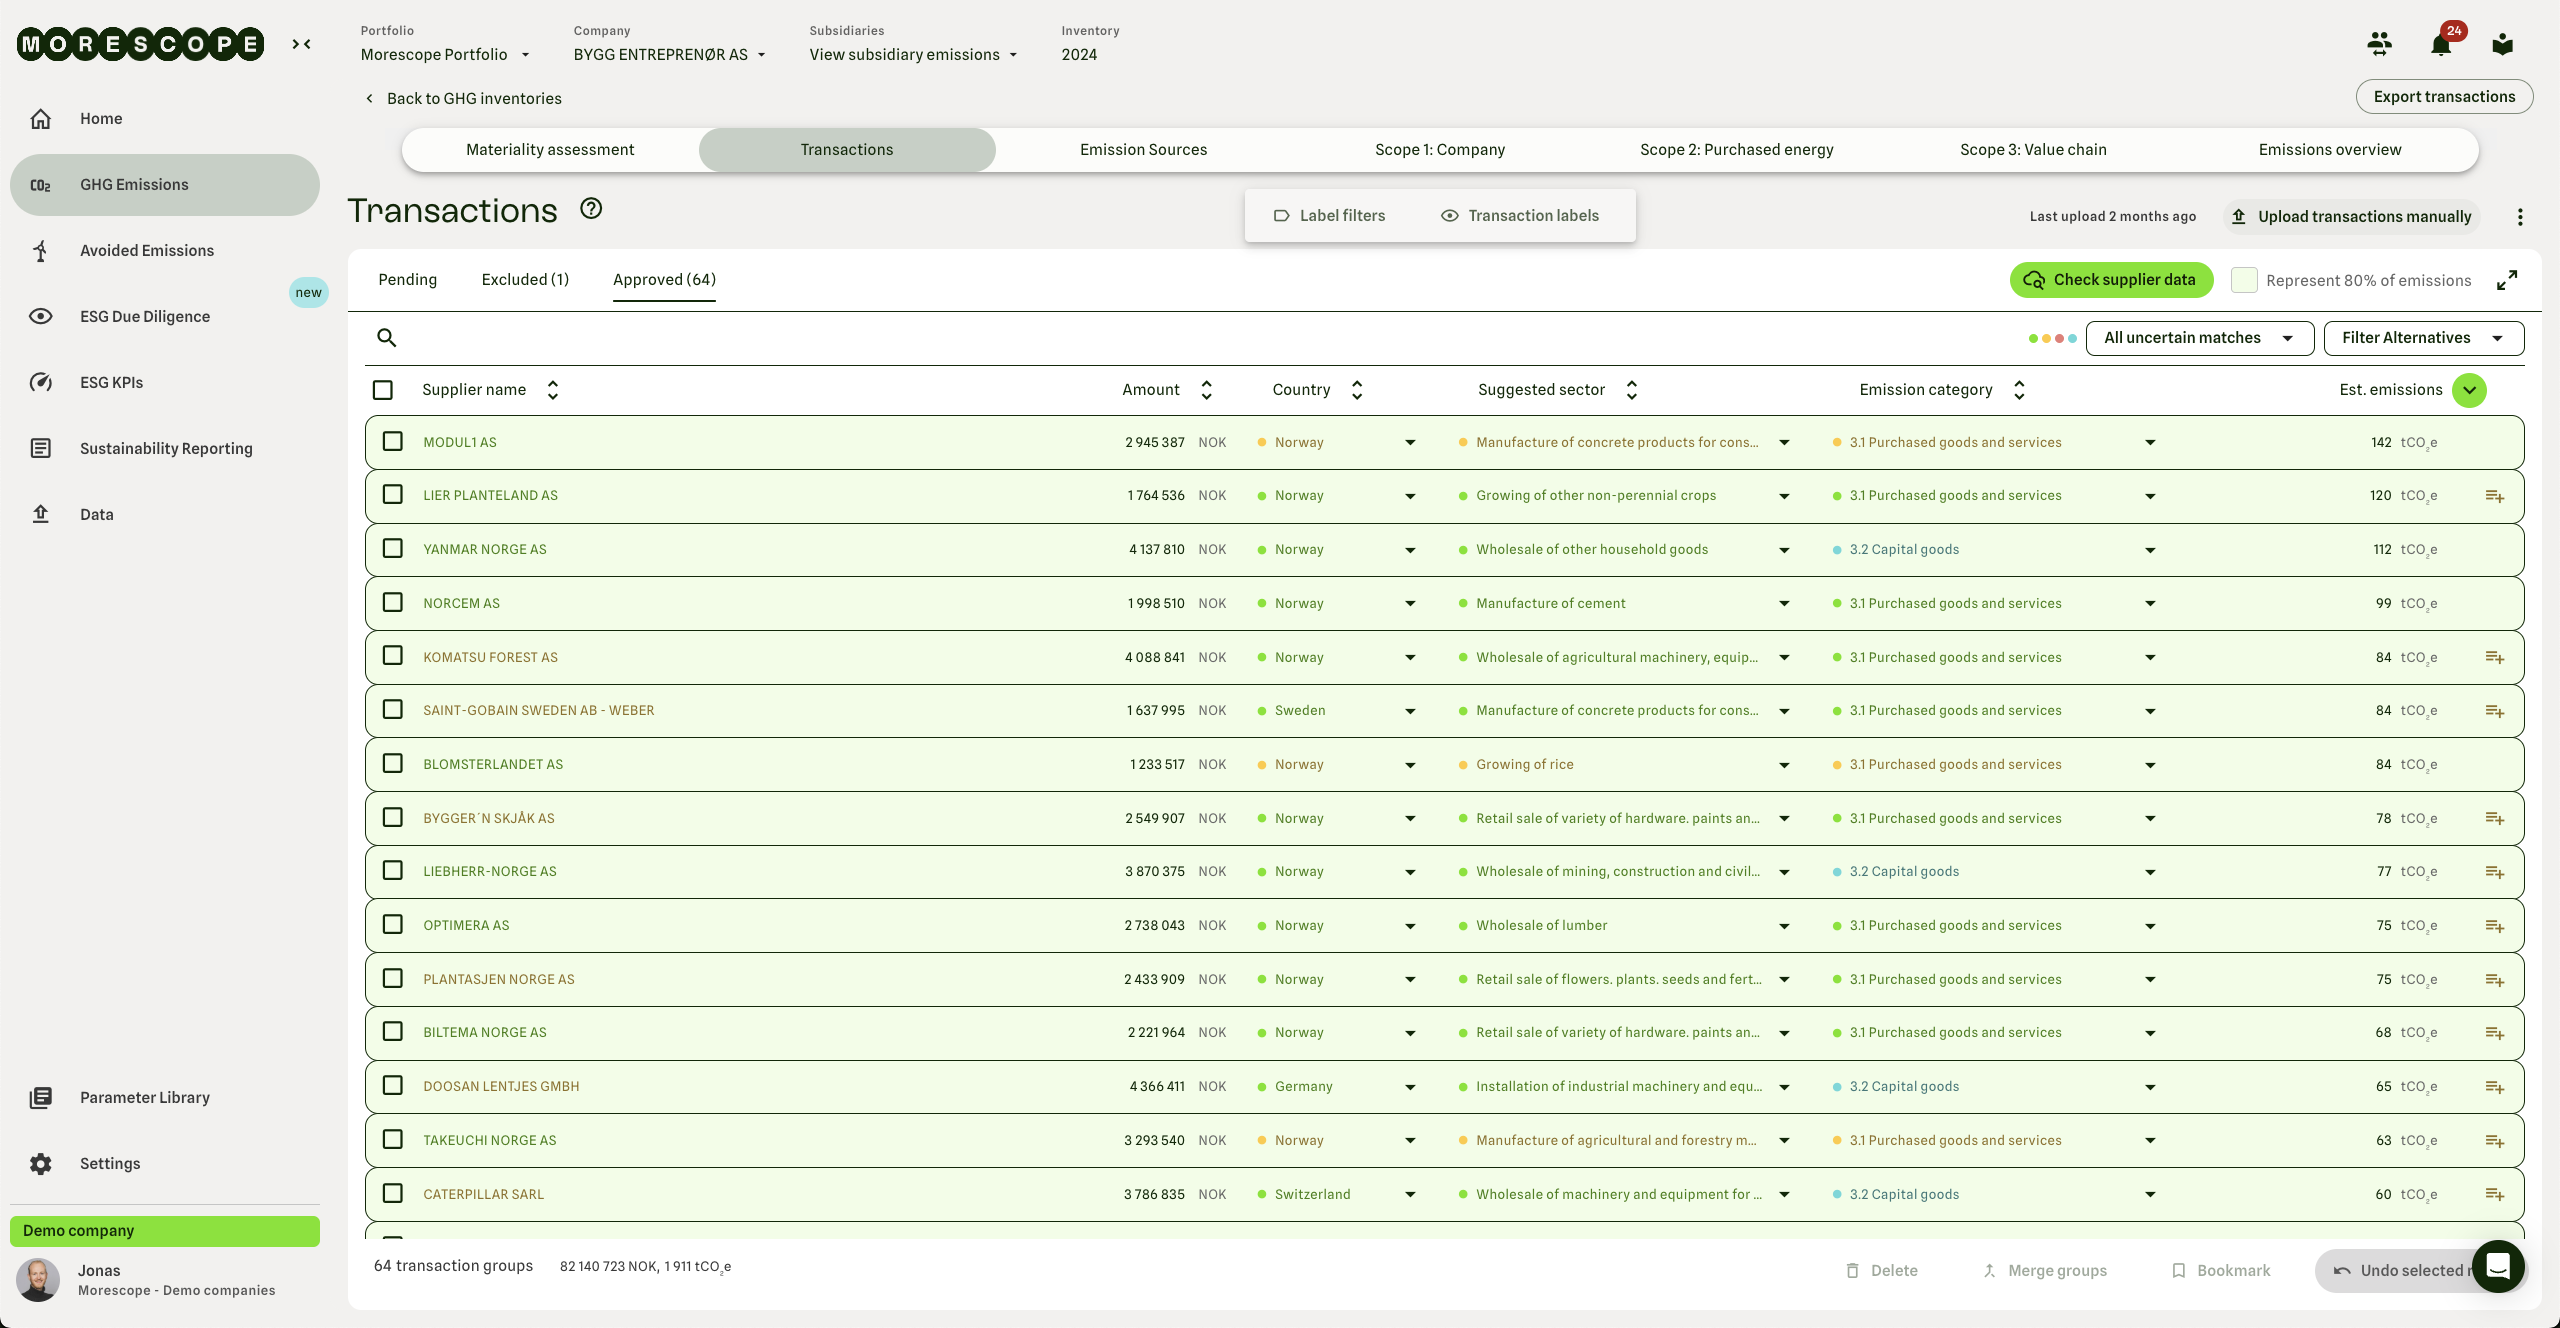Collapse the sidebar with the arrows icon
The width and height of the screenshot is (2560, 1328).
[301, 44]
